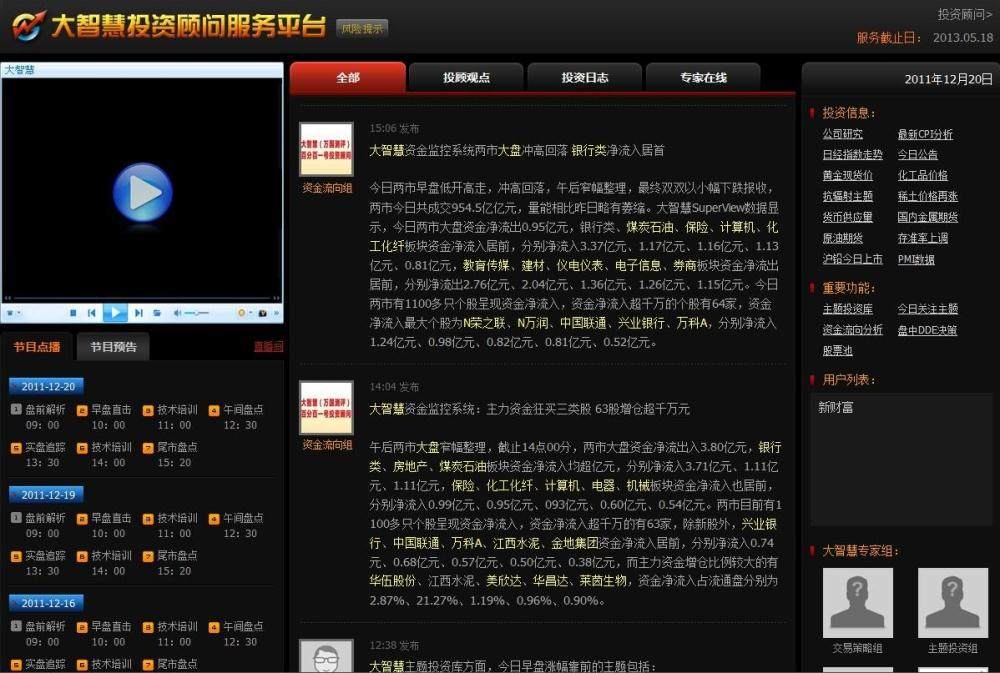Open the orange settings dropdown in the player bar
The image size is (1000, 673).
tap(245, 313)
